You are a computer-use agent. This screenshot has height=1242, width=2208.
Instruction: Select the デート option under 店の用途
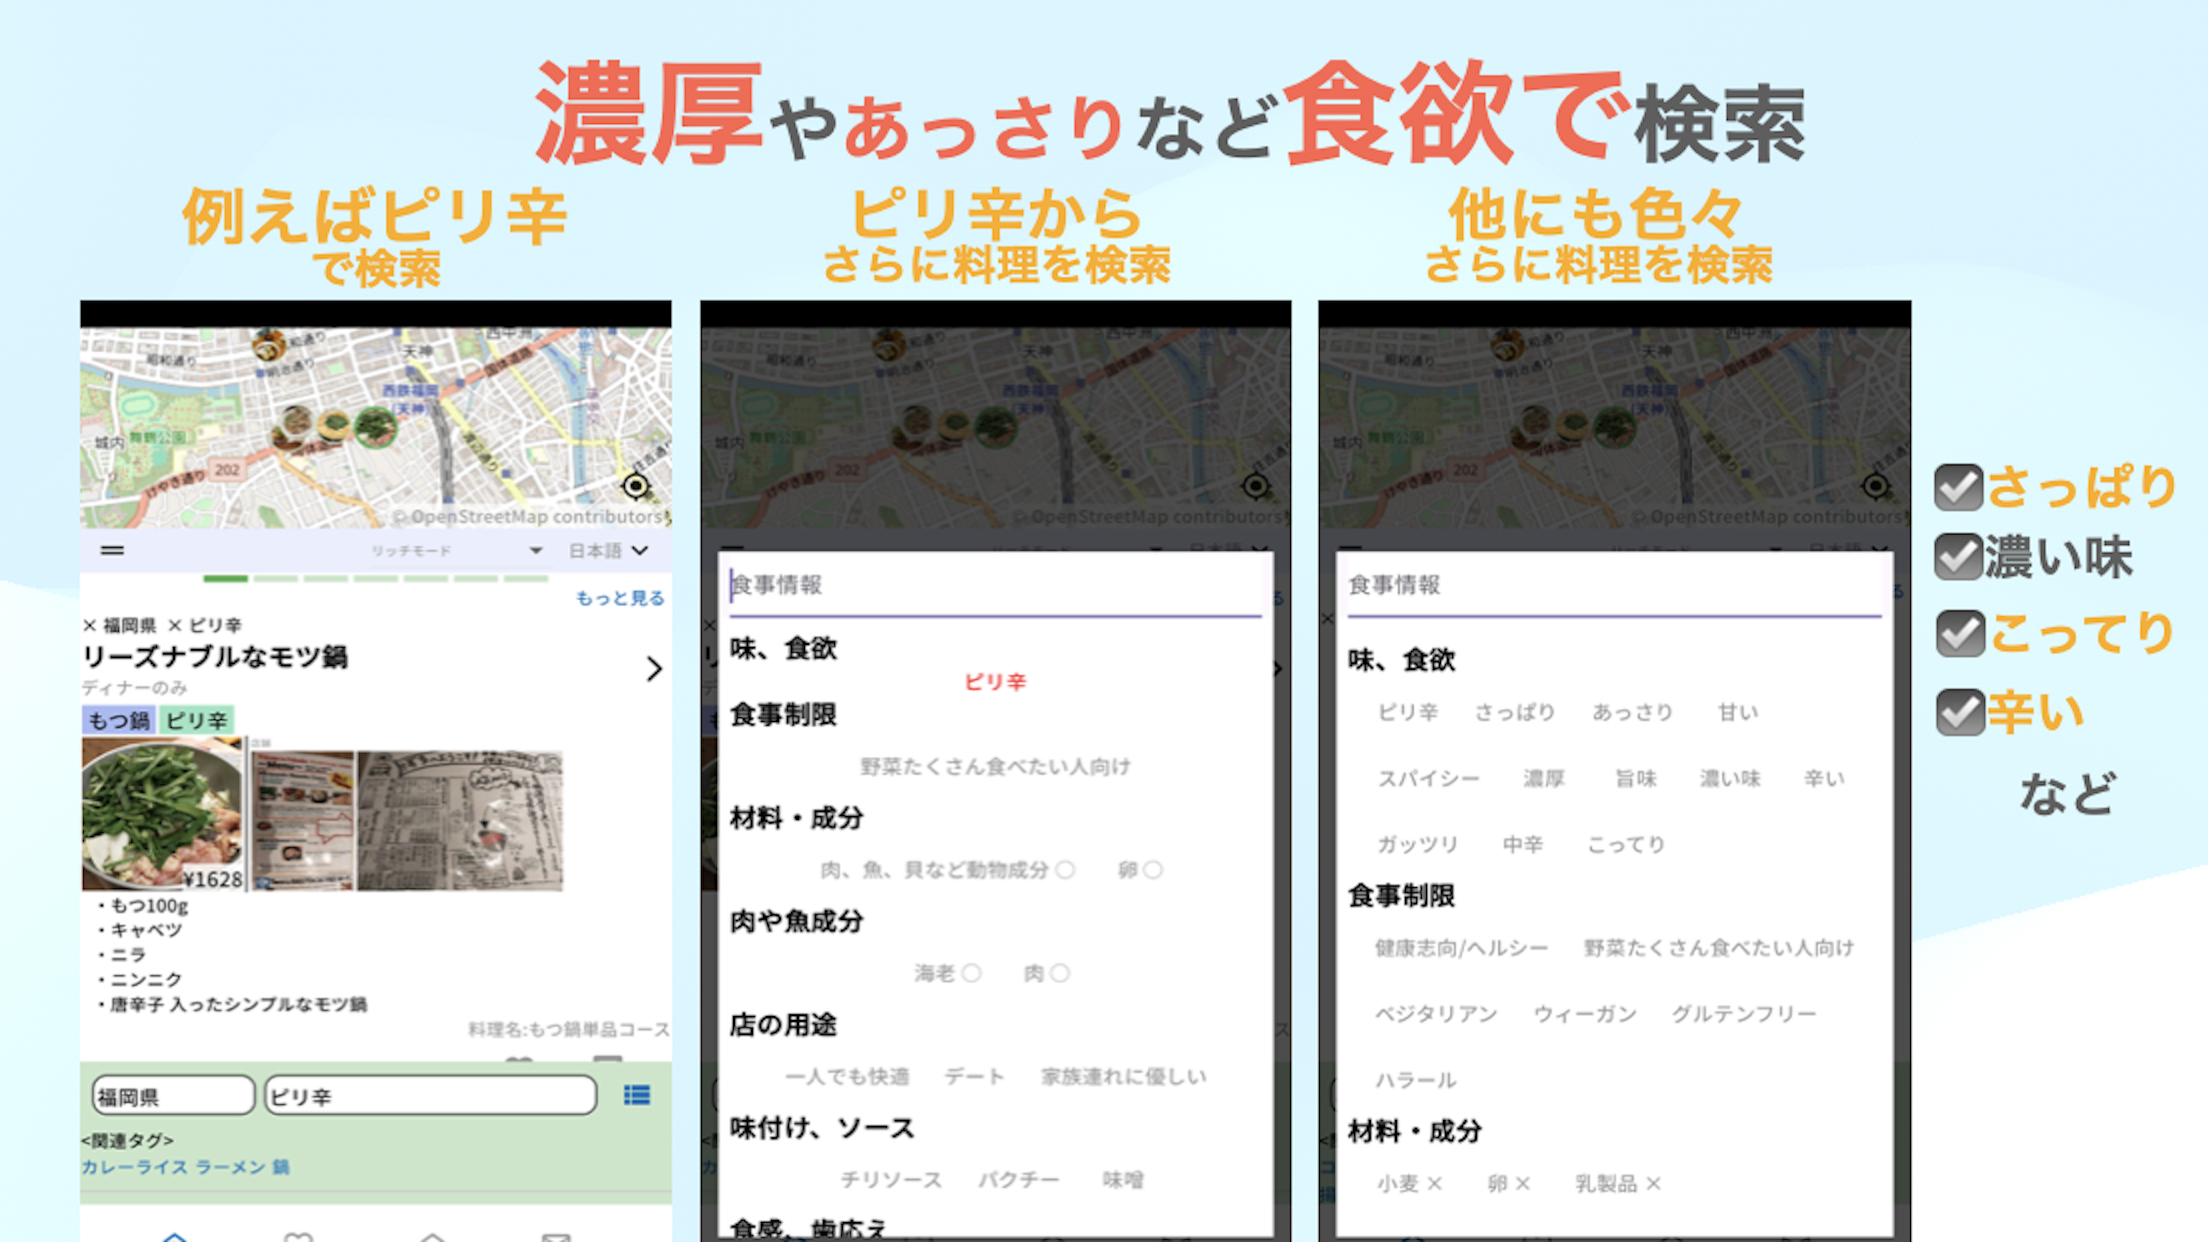tap(975, 1077)
